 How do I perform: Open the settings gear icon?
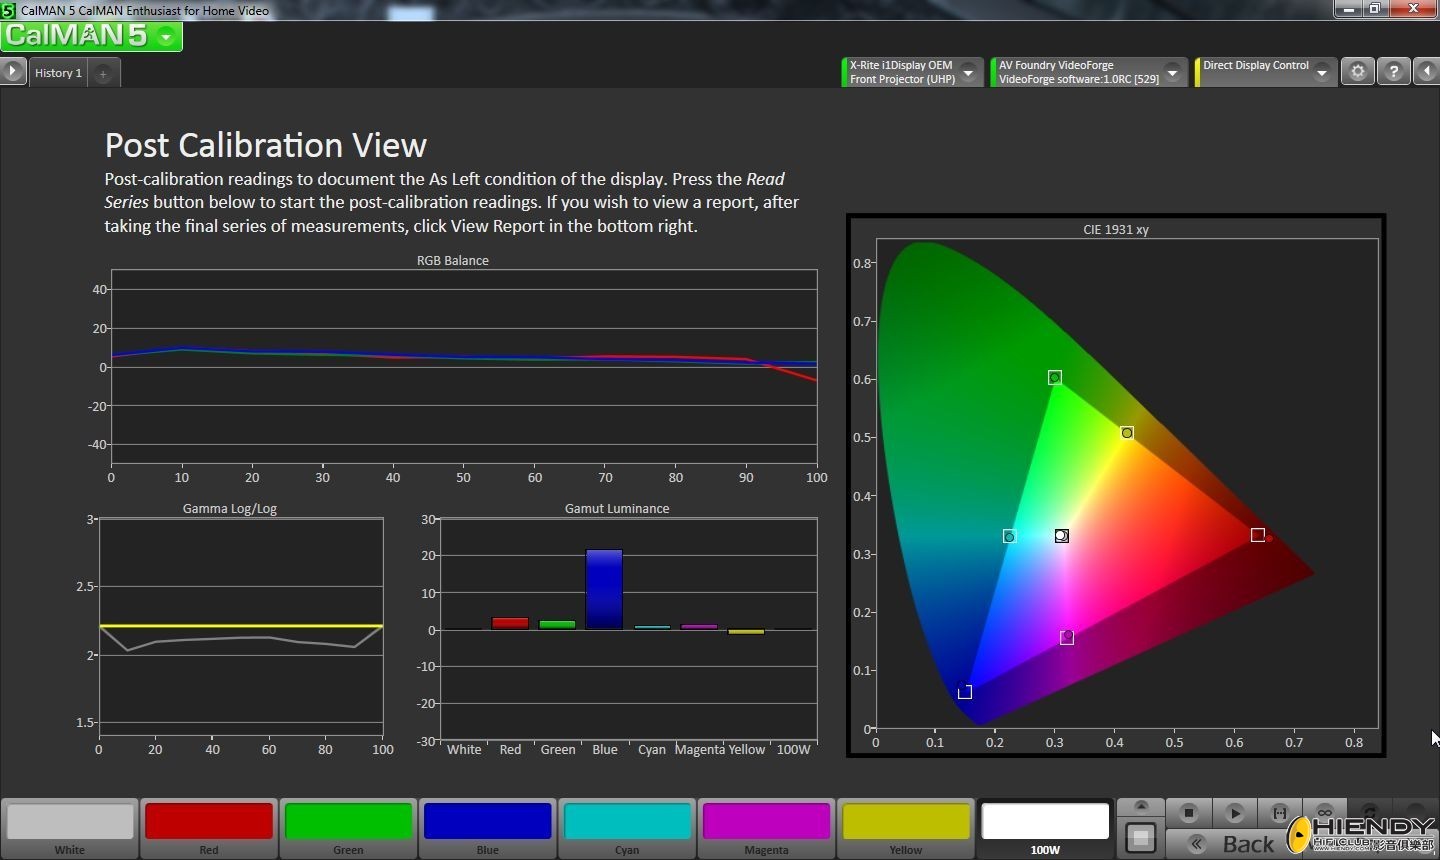click(1357, 72)
